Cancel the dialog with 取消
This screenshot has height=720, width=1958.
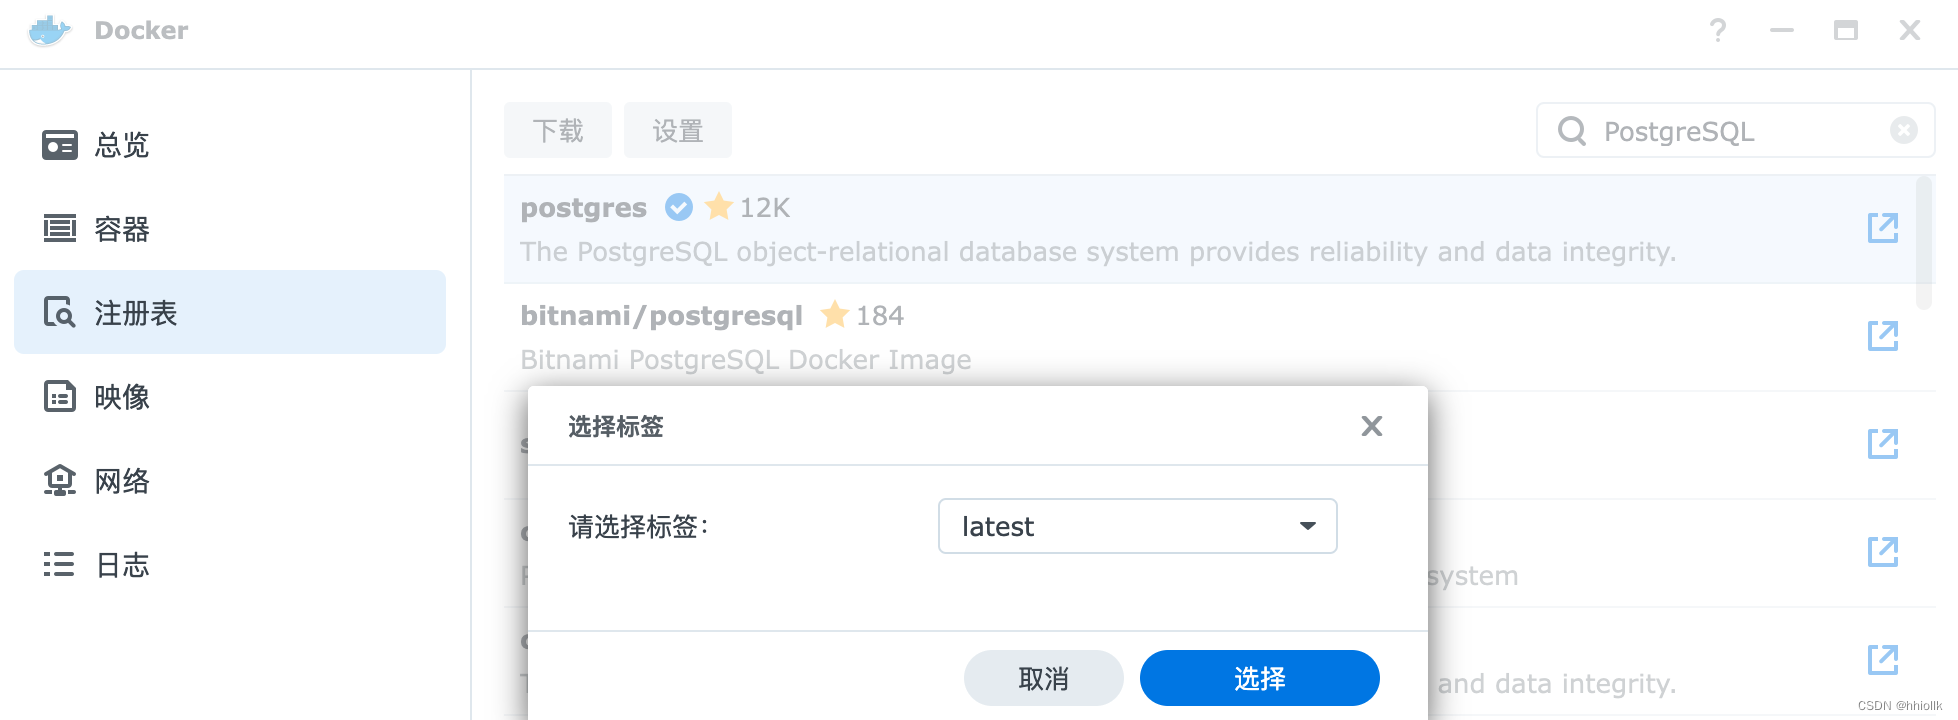1043,677
